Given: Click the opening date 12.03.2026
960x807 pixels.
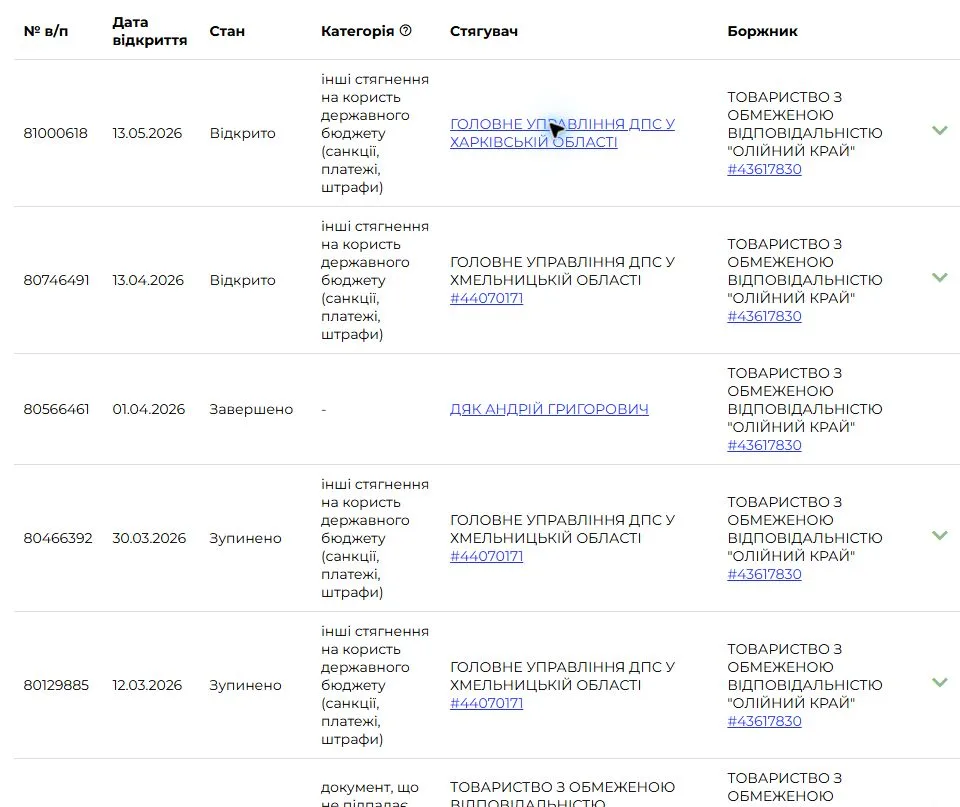Looking at the screenshot, I should [147, 685].
